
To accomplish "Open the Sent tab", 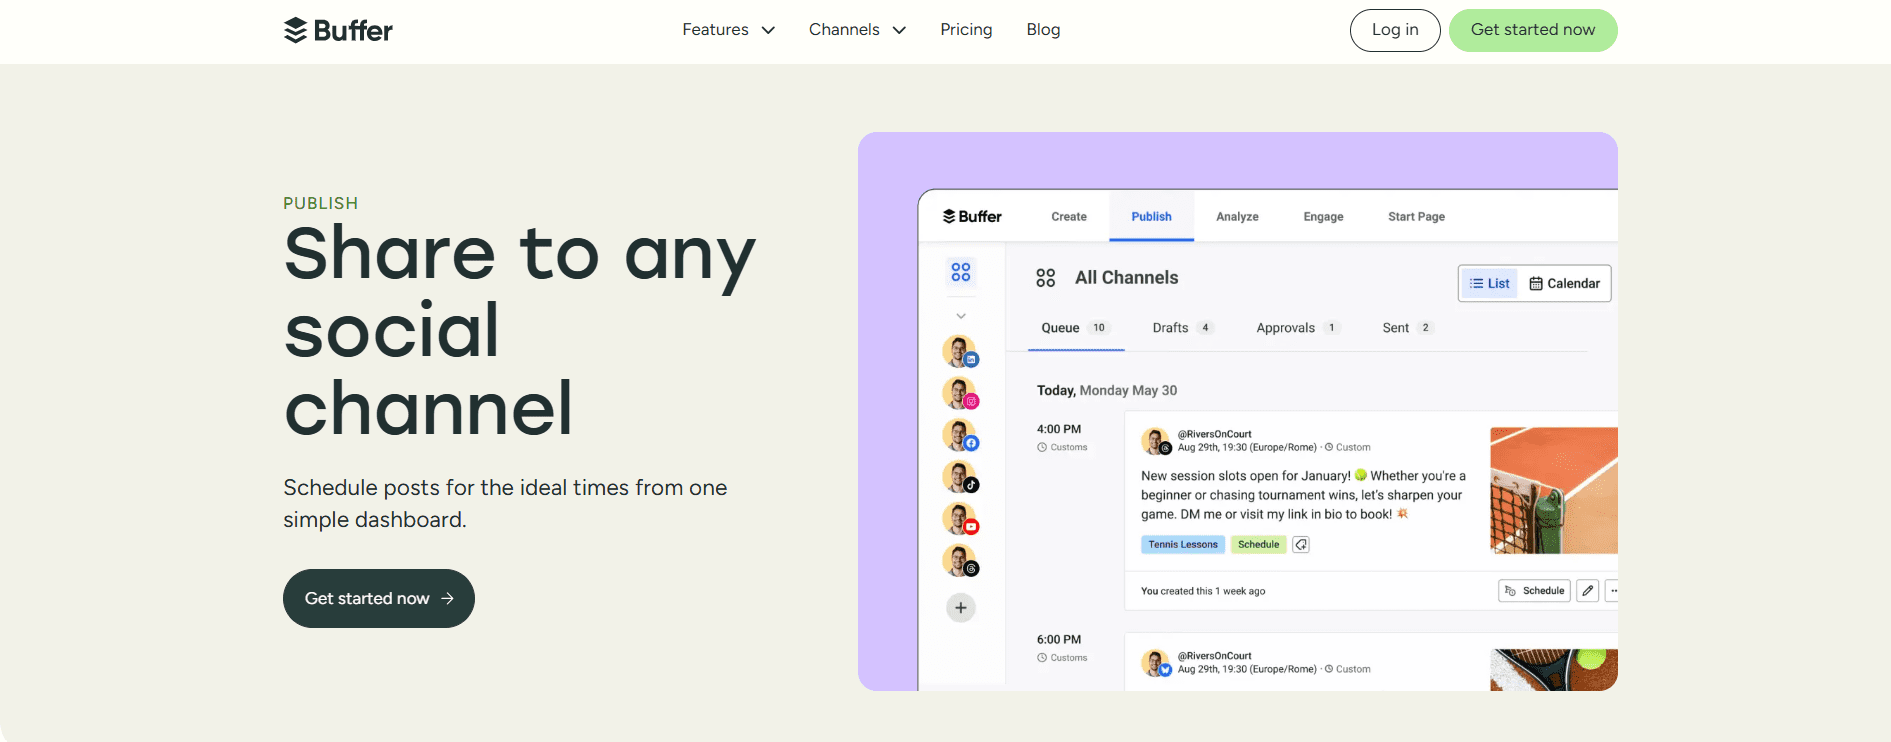I will point(1408,328).
